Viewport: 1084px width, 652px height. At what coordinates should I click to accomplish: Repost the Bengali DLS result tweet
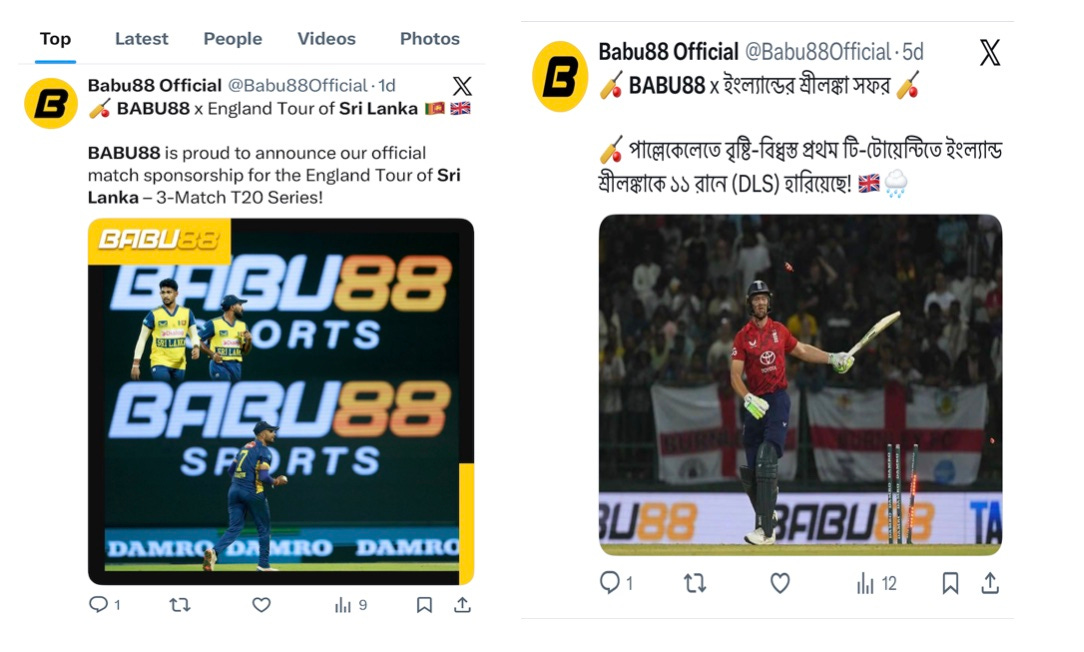(695, 584)
